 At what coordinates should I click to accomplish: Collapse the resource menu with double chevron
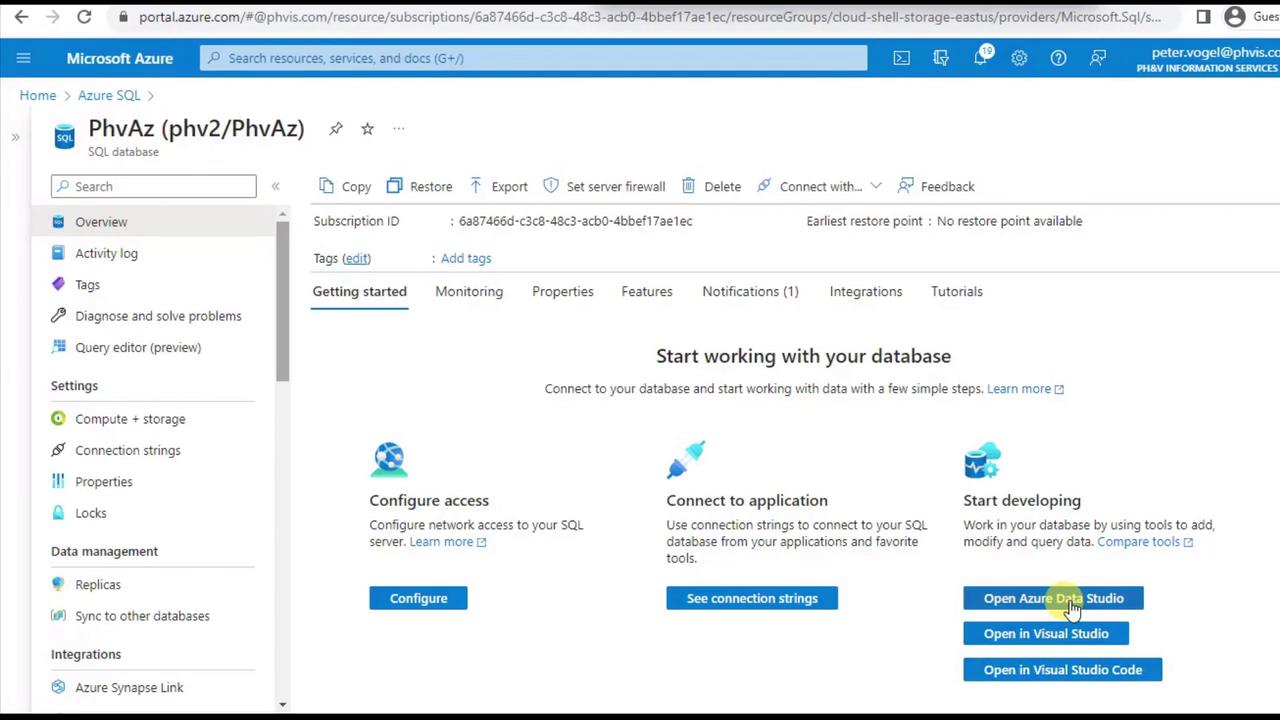coord(275,186)
